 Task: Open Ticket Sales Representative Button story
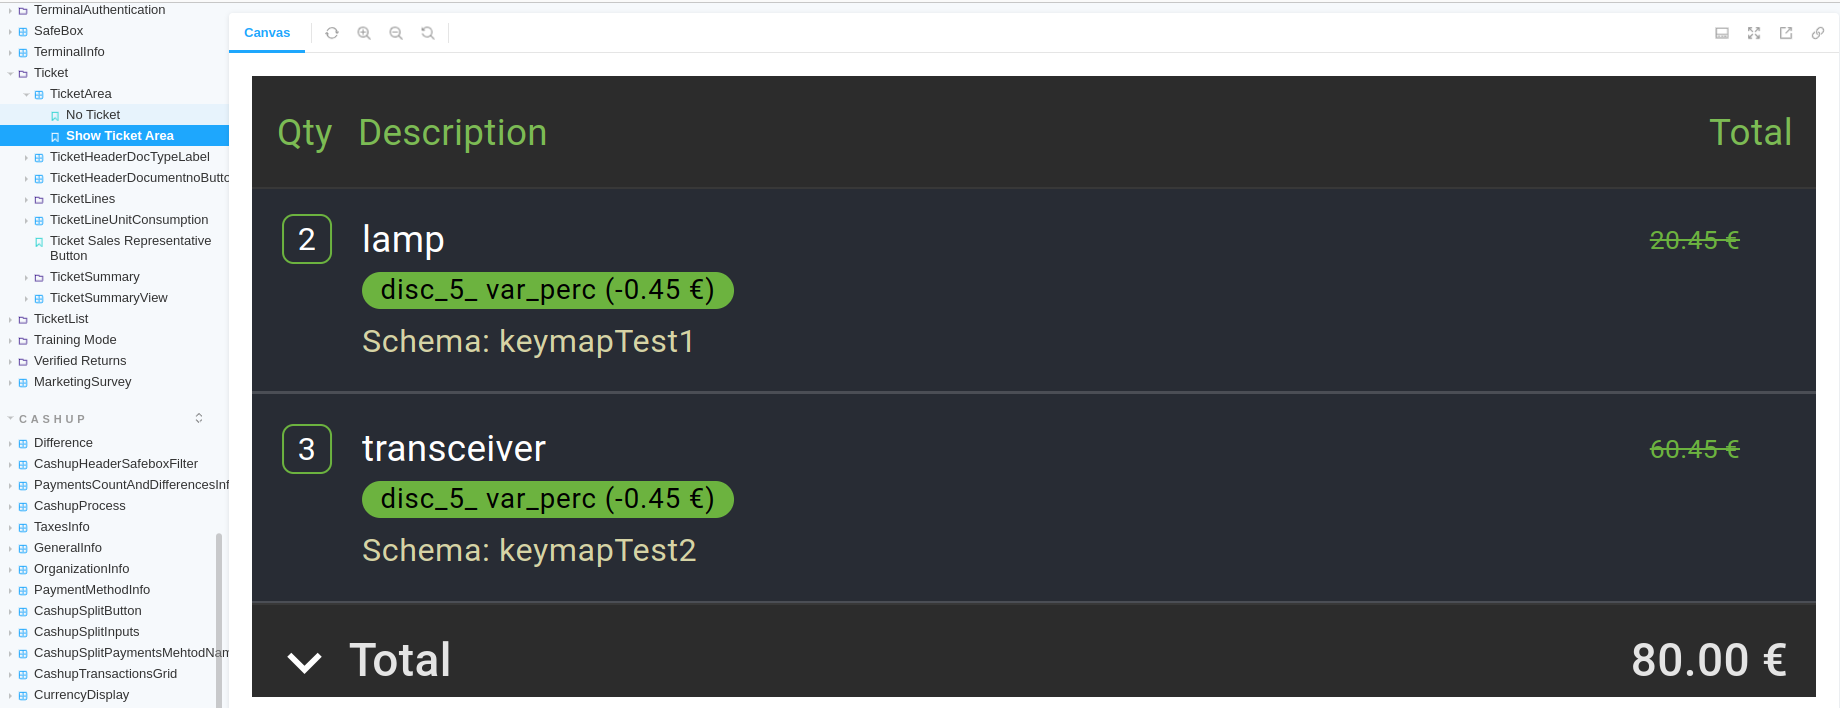pos(130,248)
